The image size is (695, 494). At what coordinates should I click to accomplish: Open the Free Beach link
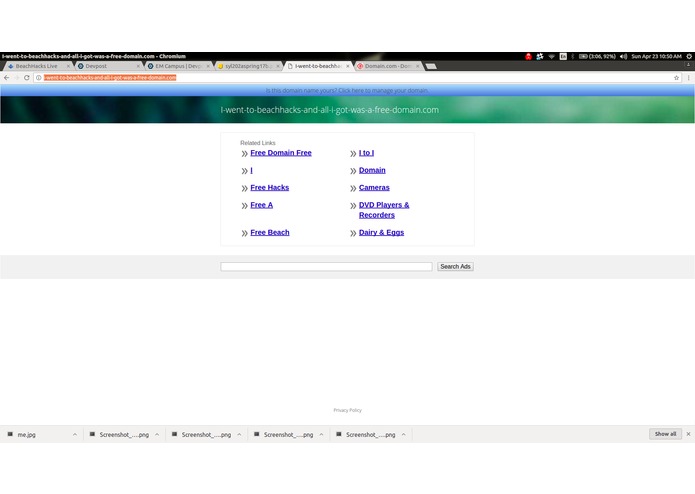269,232
